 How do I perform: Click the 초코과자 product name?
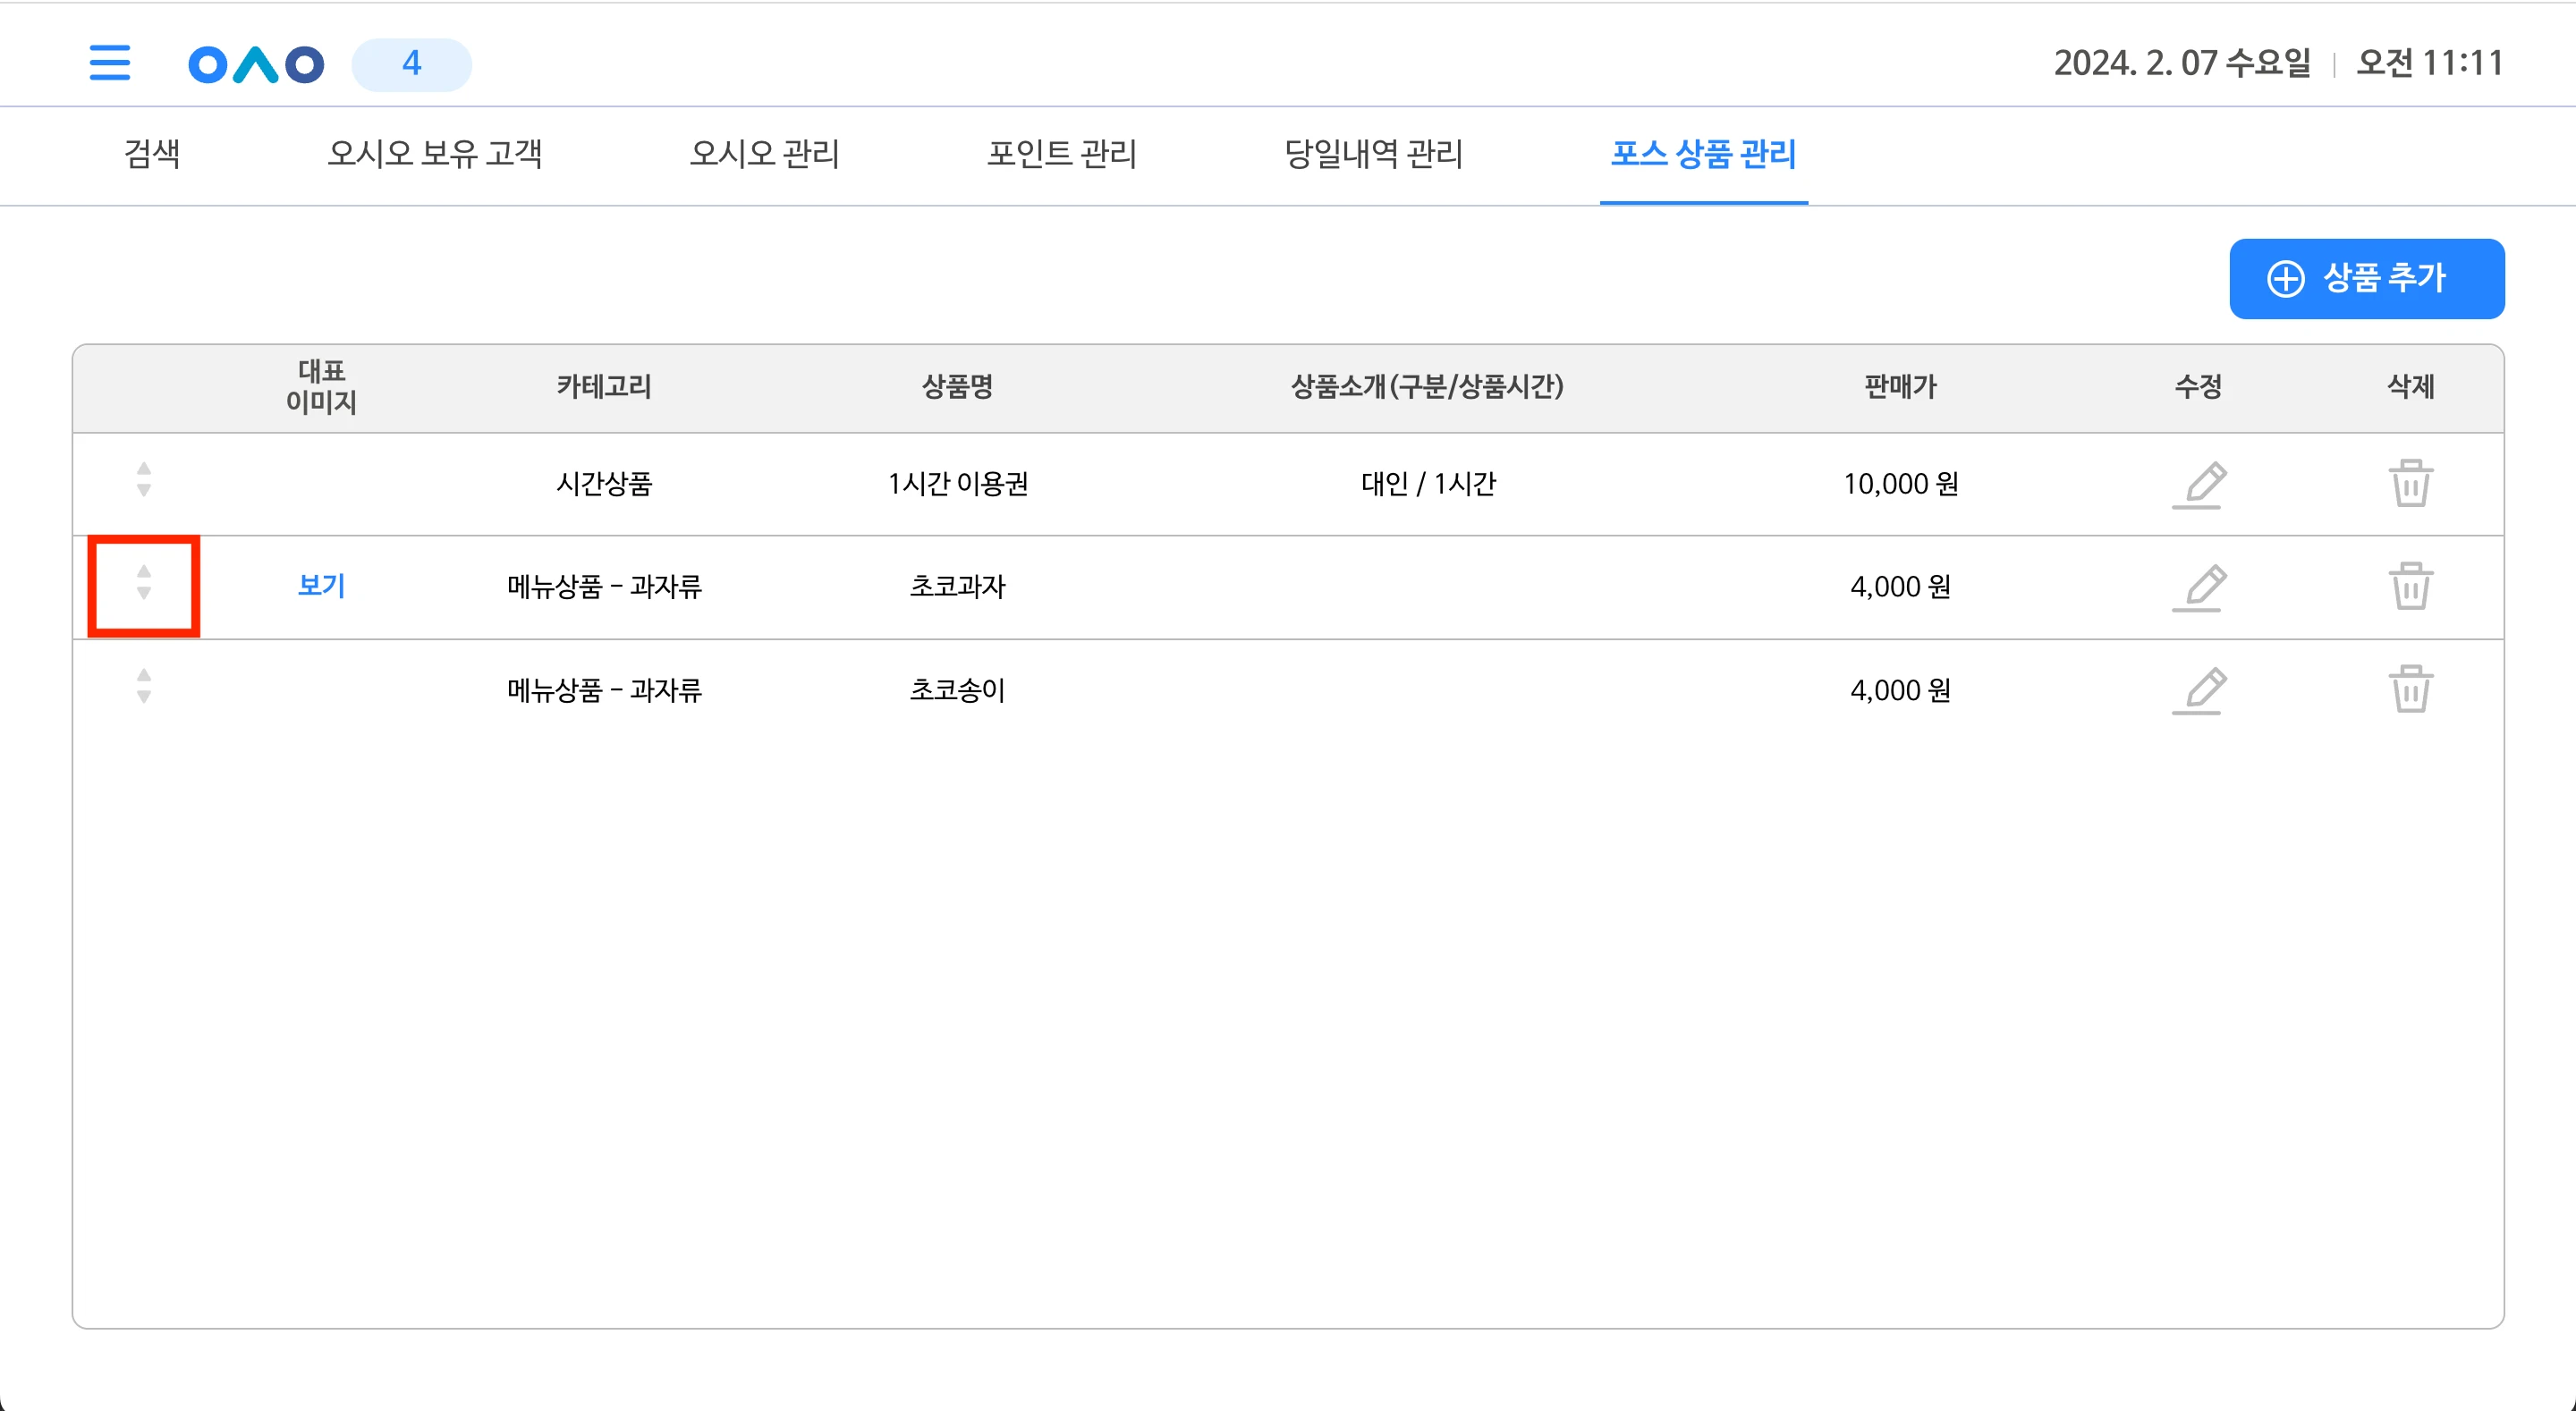click(957, 587)
